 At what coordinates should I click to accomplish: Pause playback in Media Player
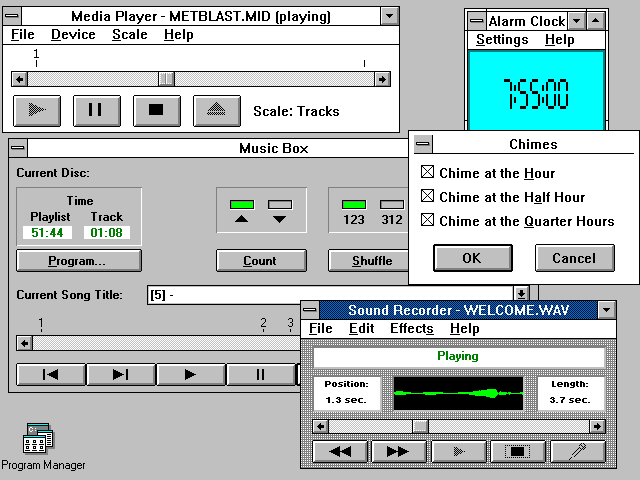(x=95, y=110)
